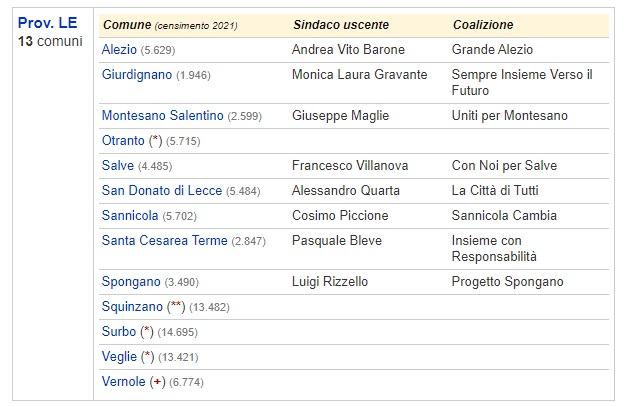Viewport: 640px width, 407px height.
Task: Click the asterisk note beside Surbo
Action: click(147, 331)
